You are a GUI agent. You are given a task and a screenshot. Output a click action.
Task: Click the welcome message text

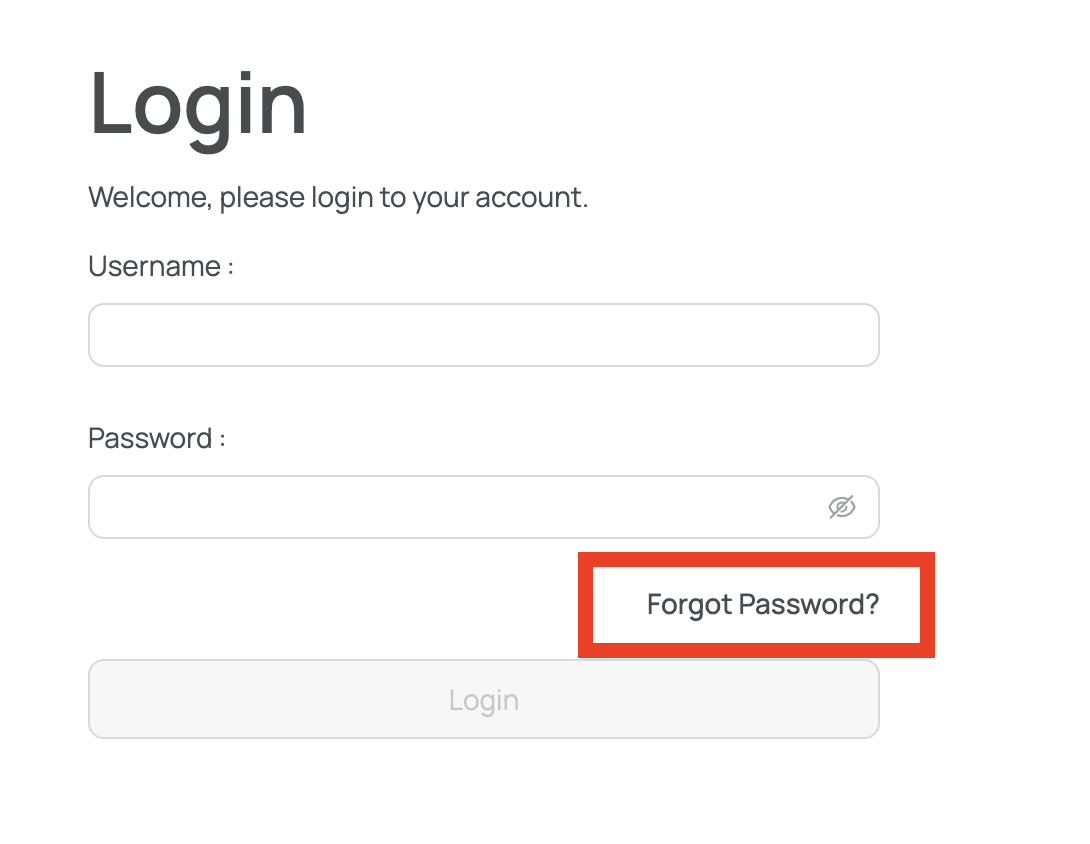click(x=338, y=197)
